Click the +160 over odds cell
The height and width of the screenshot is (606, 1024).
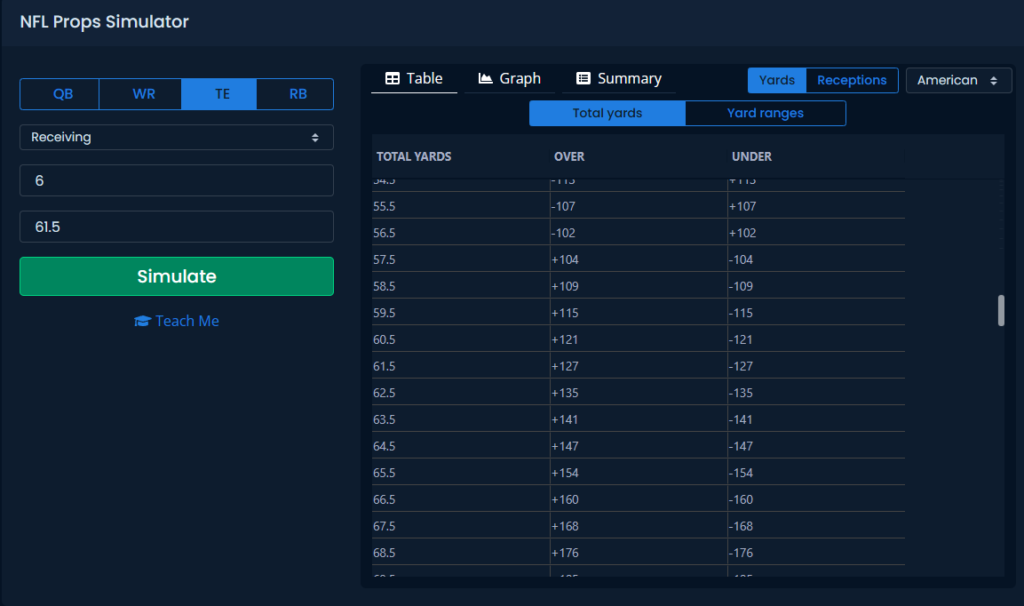click(x=639, y=500)
